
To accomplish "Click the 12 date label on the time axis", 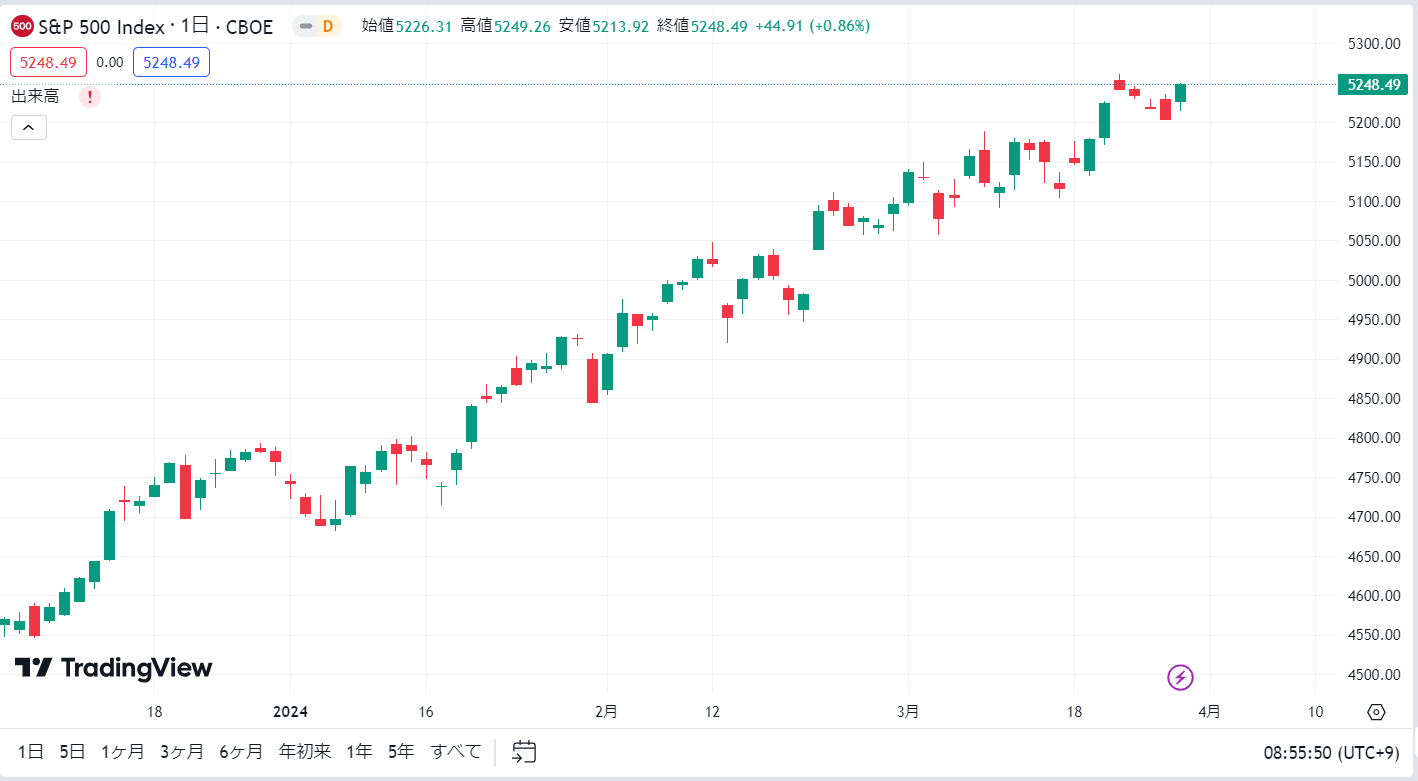I will pyautogui.click(x=712, y=712).
